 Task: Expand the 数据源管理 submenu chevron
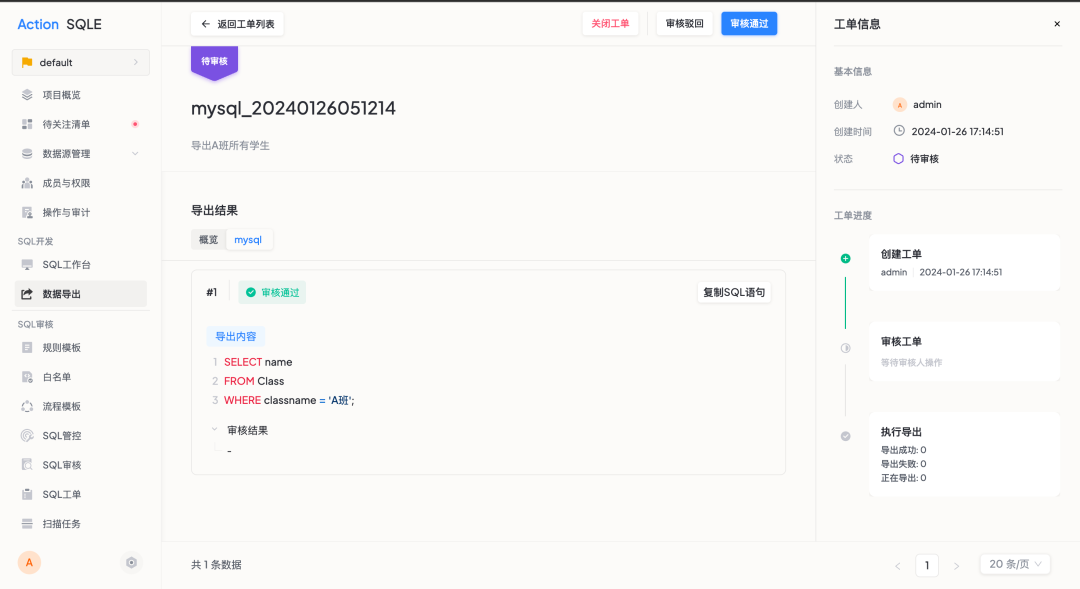[135, 154]
